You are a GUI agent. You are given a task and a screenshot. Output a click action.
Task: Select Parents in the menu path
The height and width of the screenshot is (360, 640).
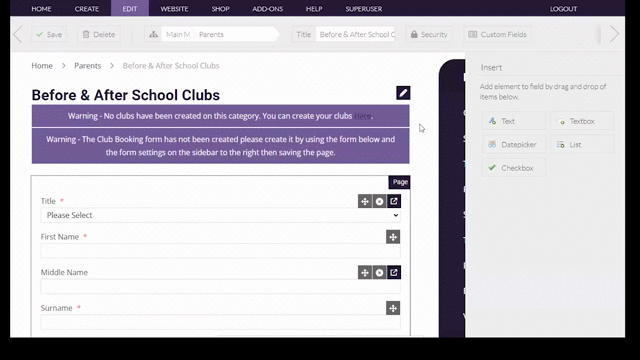211,35
